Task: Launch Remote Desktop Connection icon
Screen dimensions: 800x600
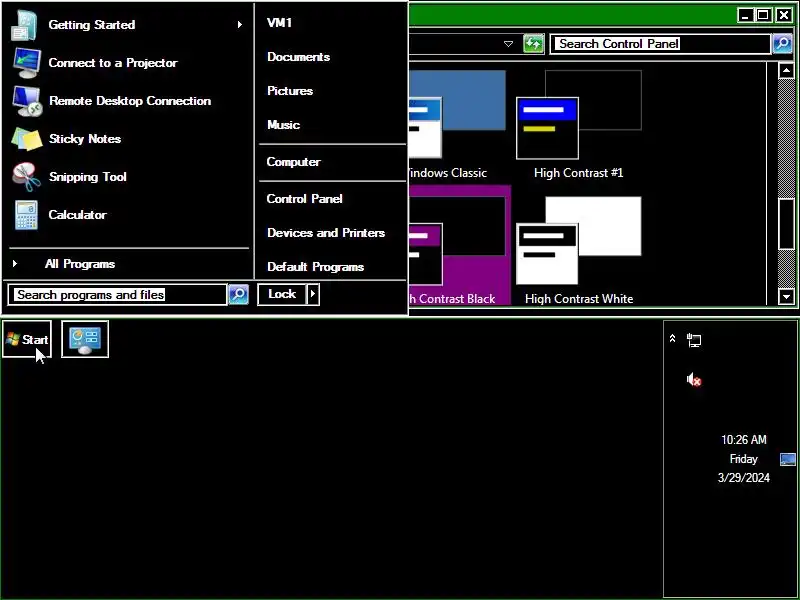Action: click(28, 101)
